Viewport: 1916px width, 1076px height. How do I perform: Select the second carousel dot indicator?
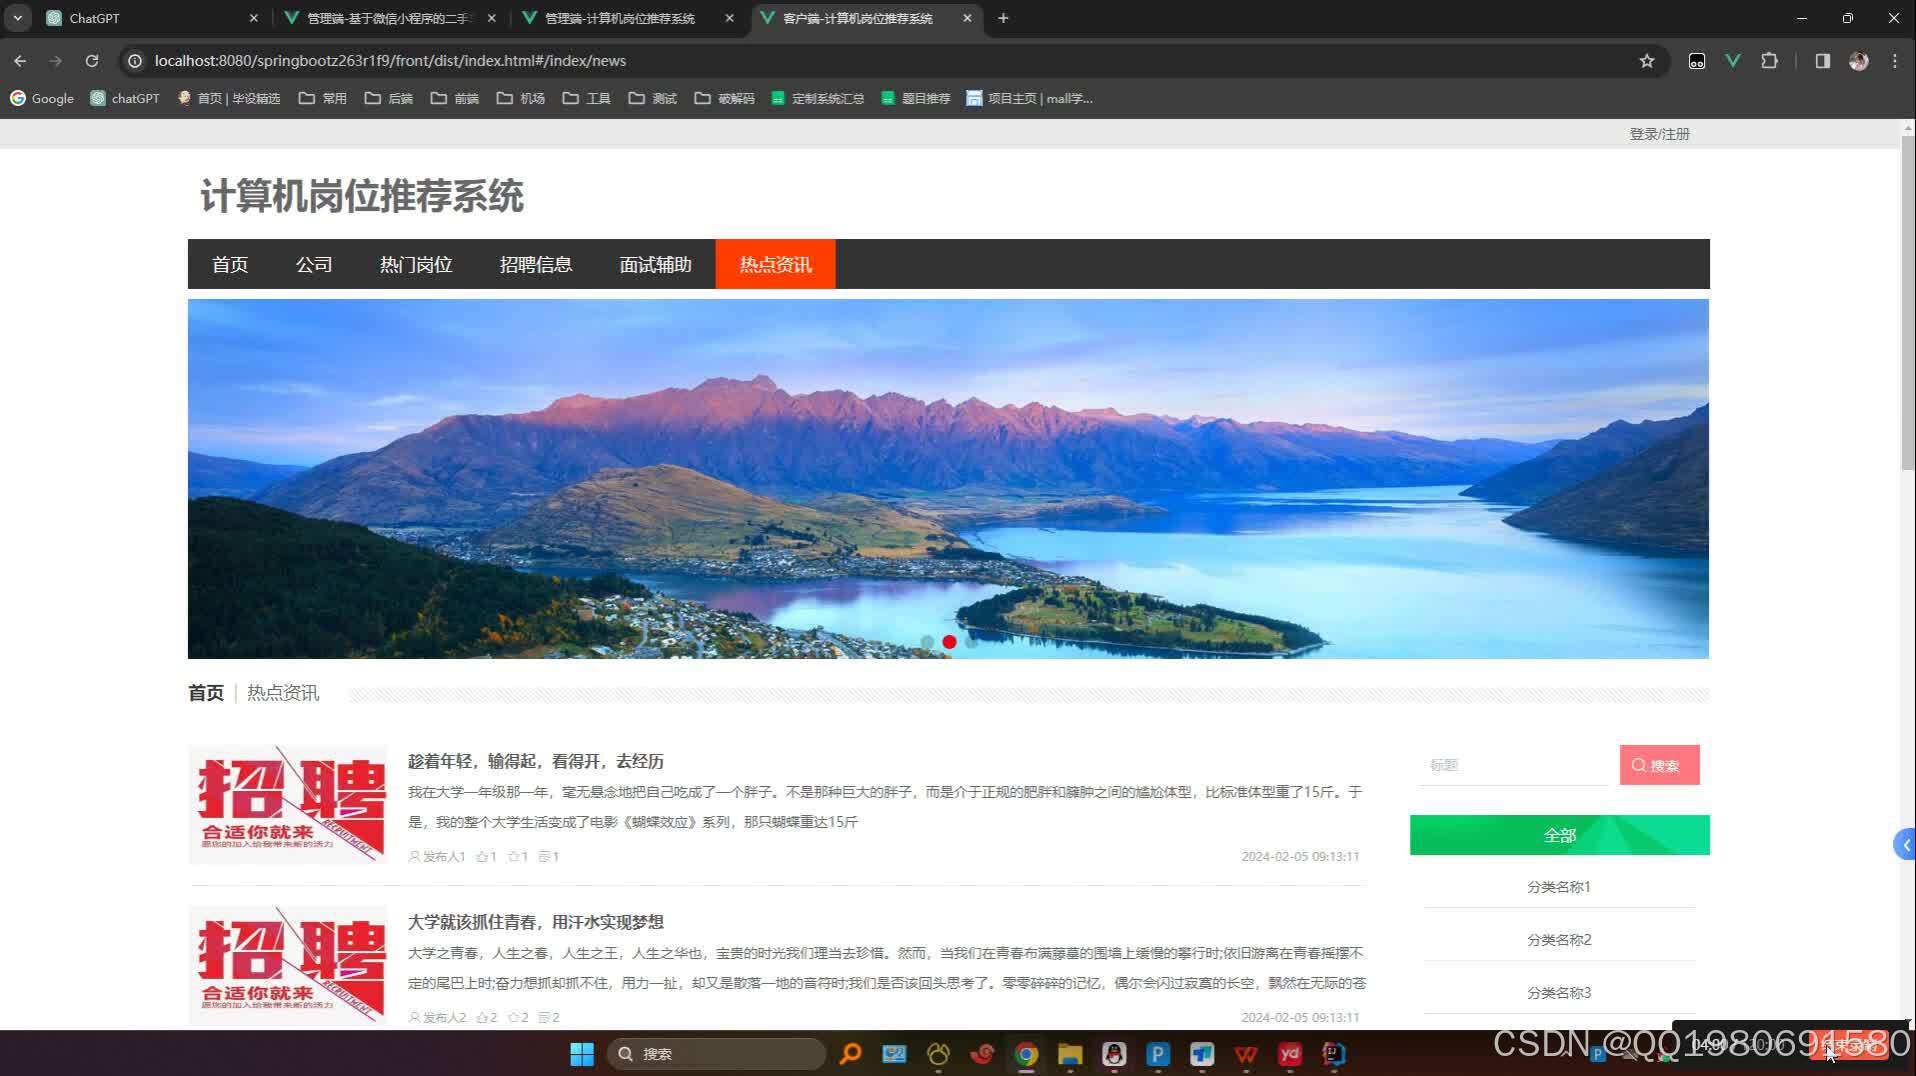coord(949,642)
